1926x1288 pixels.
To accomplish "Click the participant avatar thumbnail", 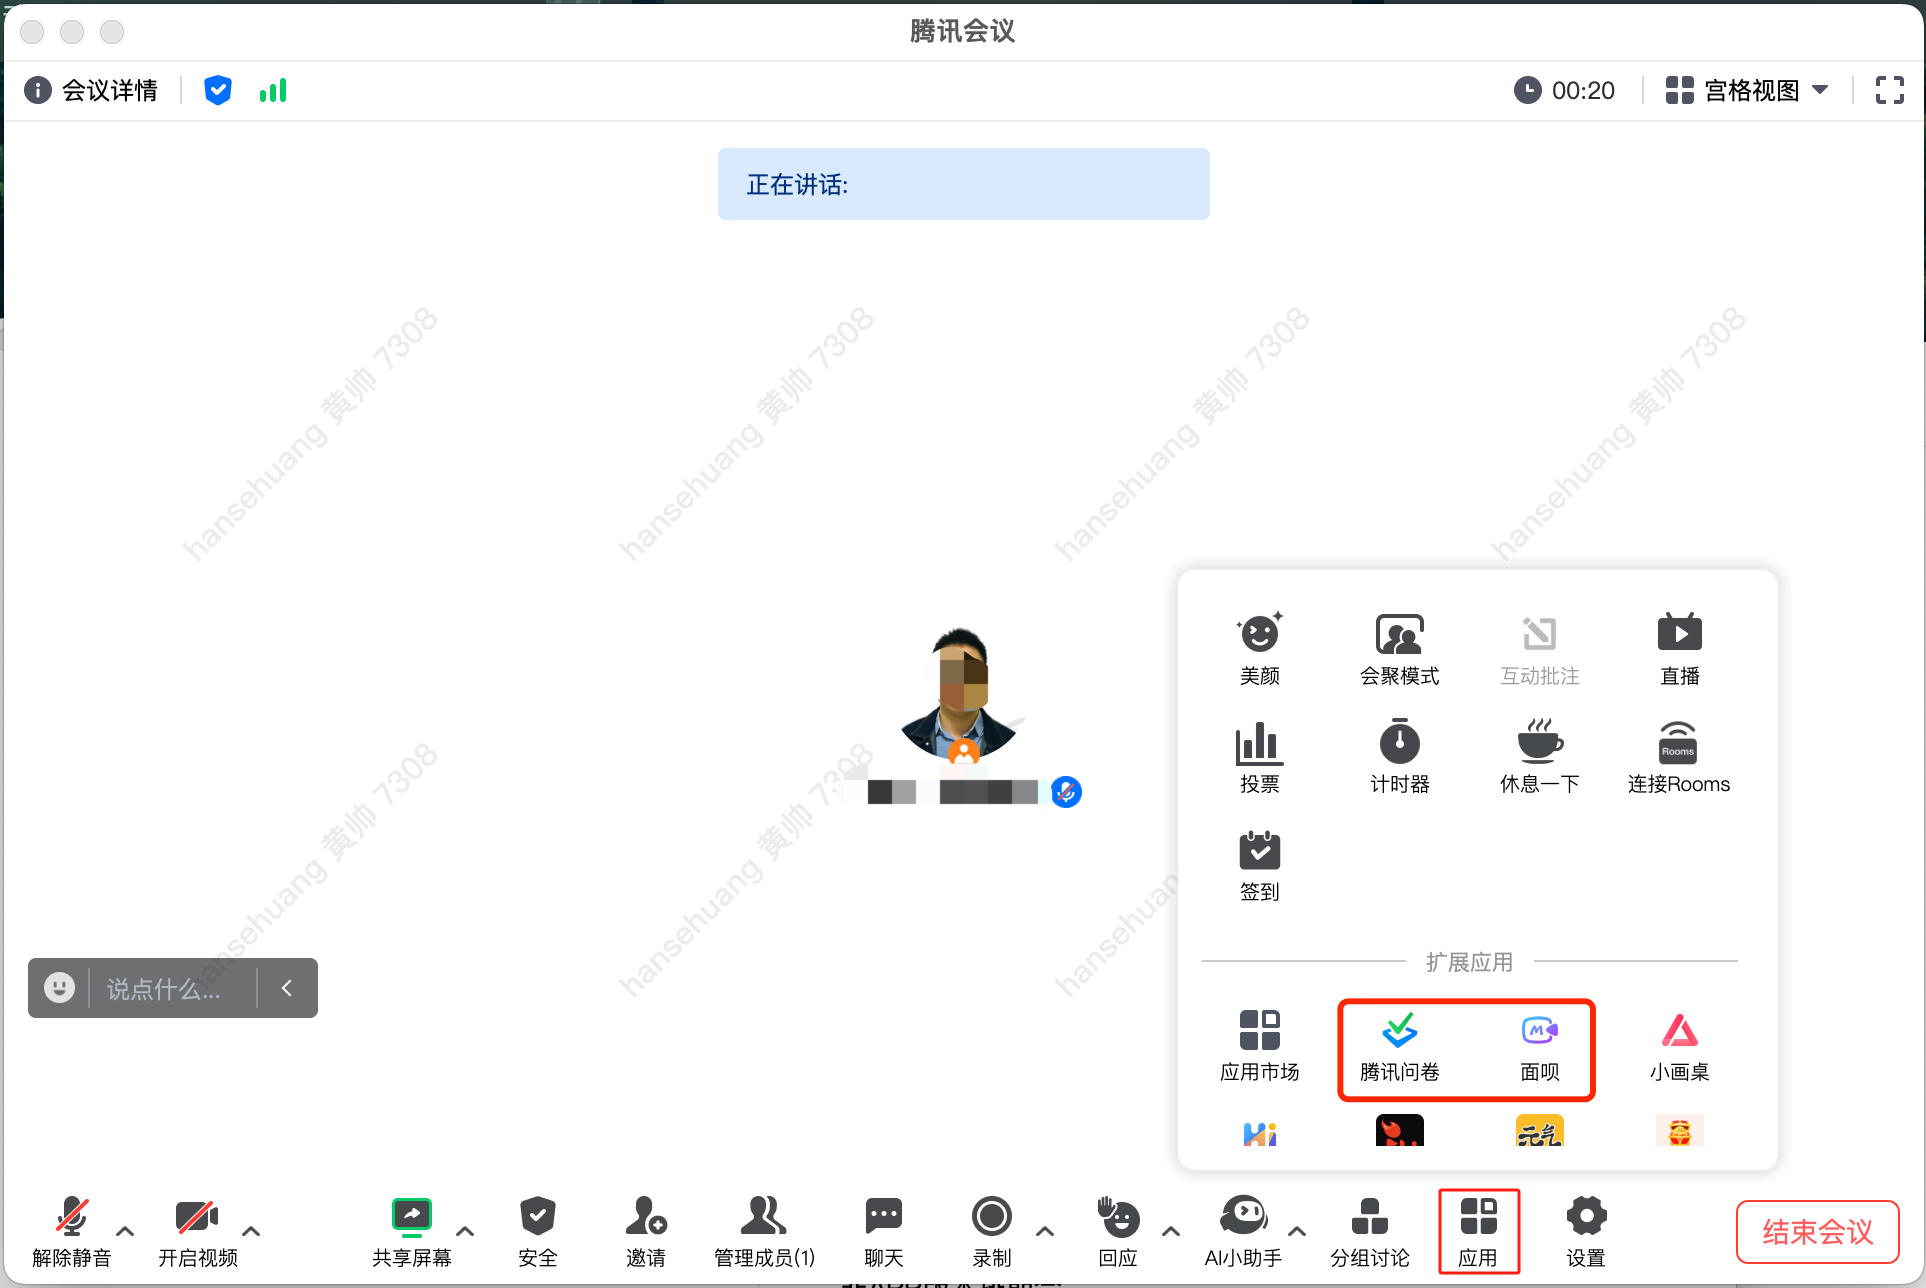I will click(x=960, y=696).
